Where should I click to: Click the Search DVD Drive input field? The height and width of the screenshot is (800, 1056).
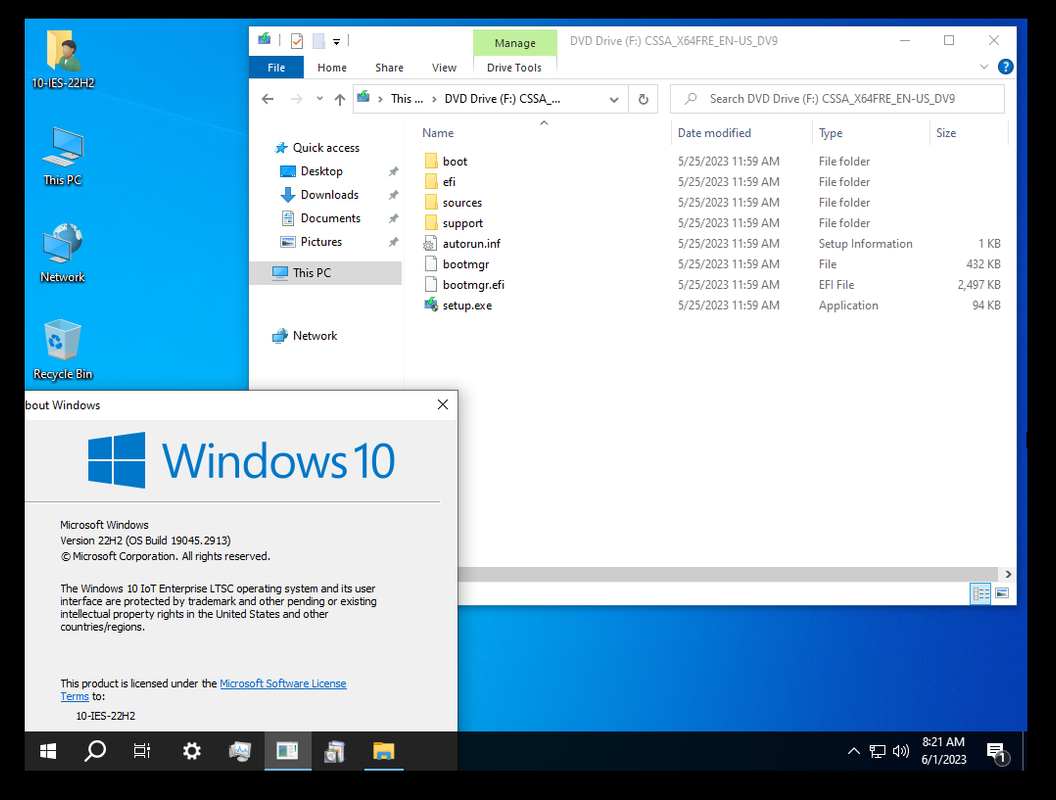837,99
